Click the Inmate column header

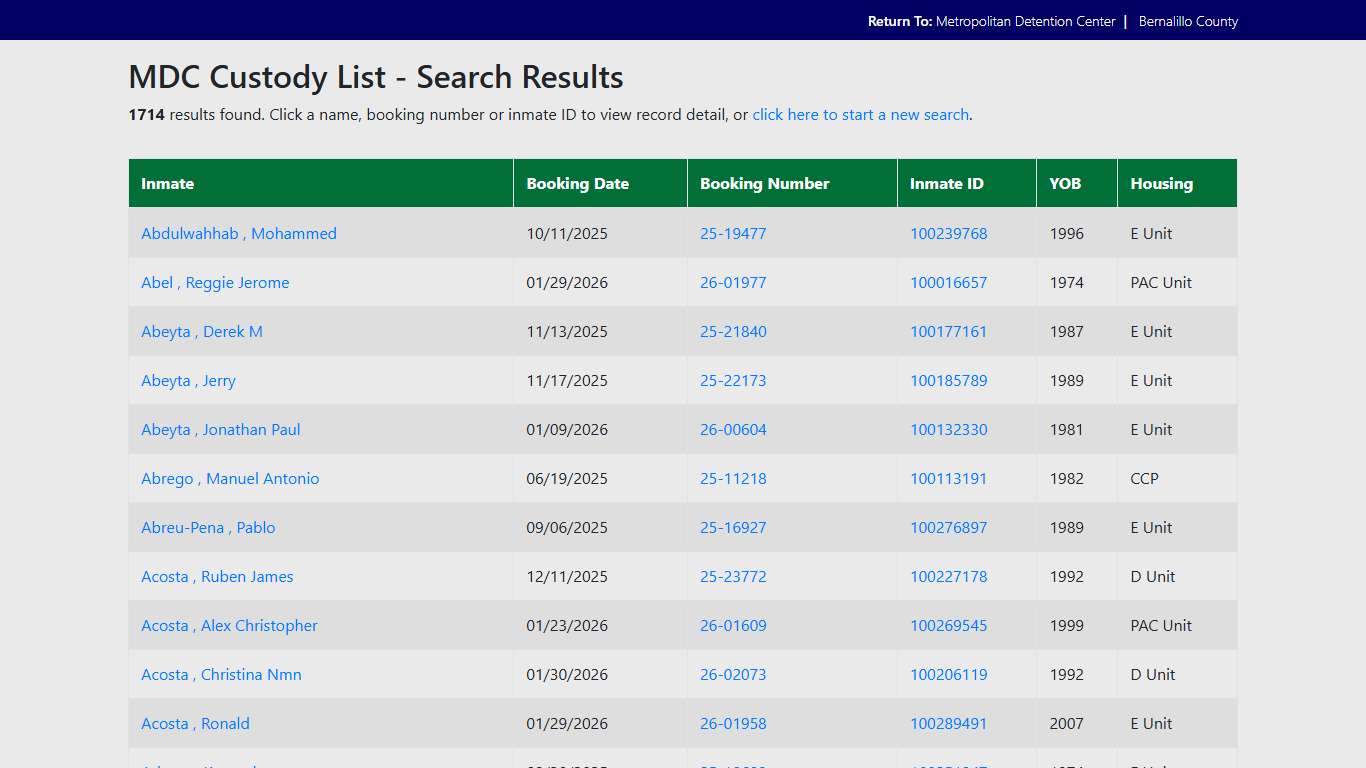pyautogui.click(x=168, y=183)
